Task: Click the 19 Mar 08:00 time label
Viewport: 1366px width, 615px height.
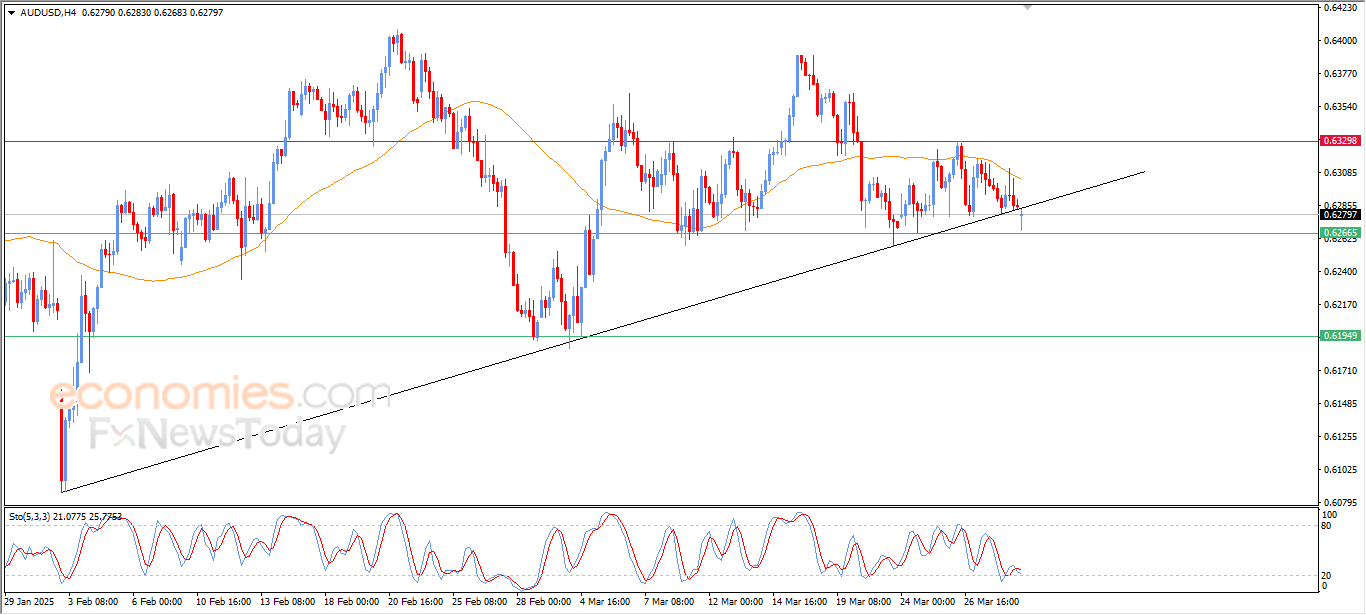Action: (x=864, y=602)
